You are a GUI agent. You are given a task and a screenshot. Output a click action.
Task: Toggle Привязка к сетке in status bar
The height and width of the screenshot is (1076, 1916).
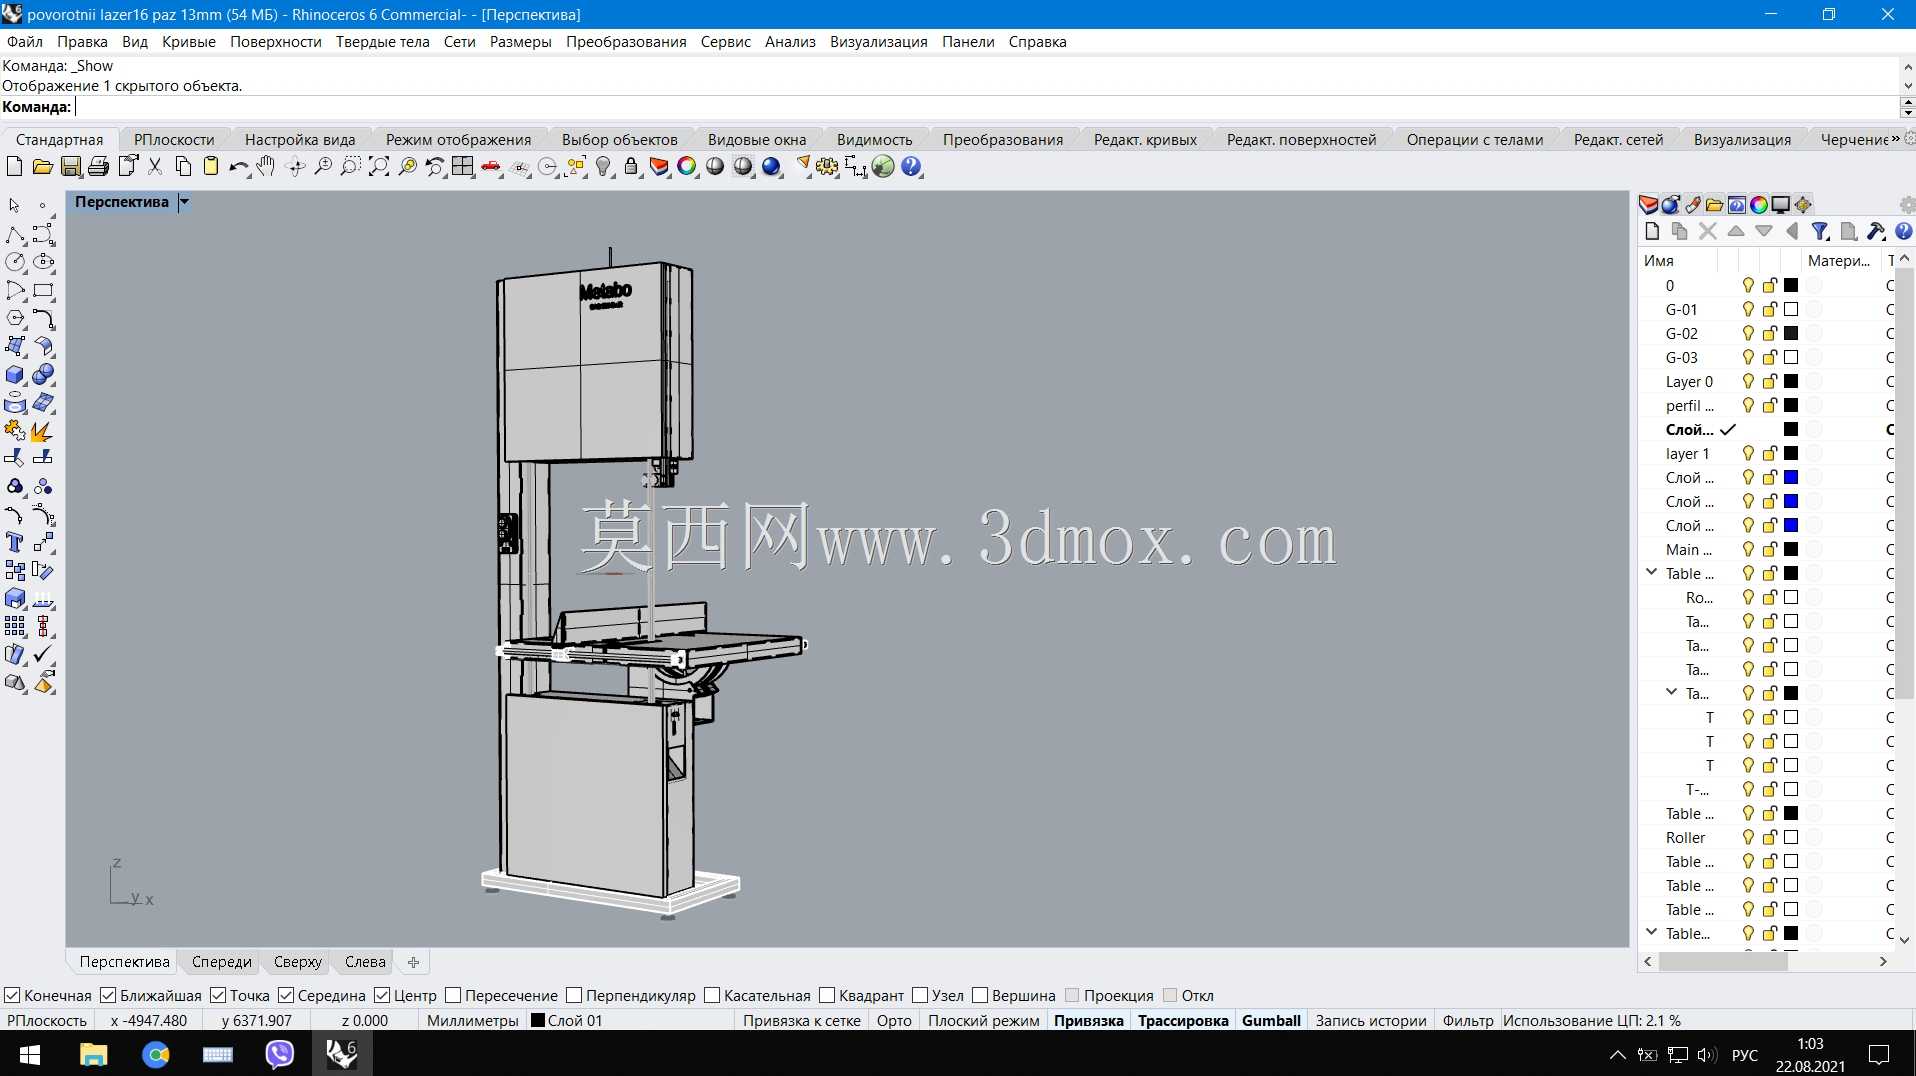click(x=802, y=1021)
